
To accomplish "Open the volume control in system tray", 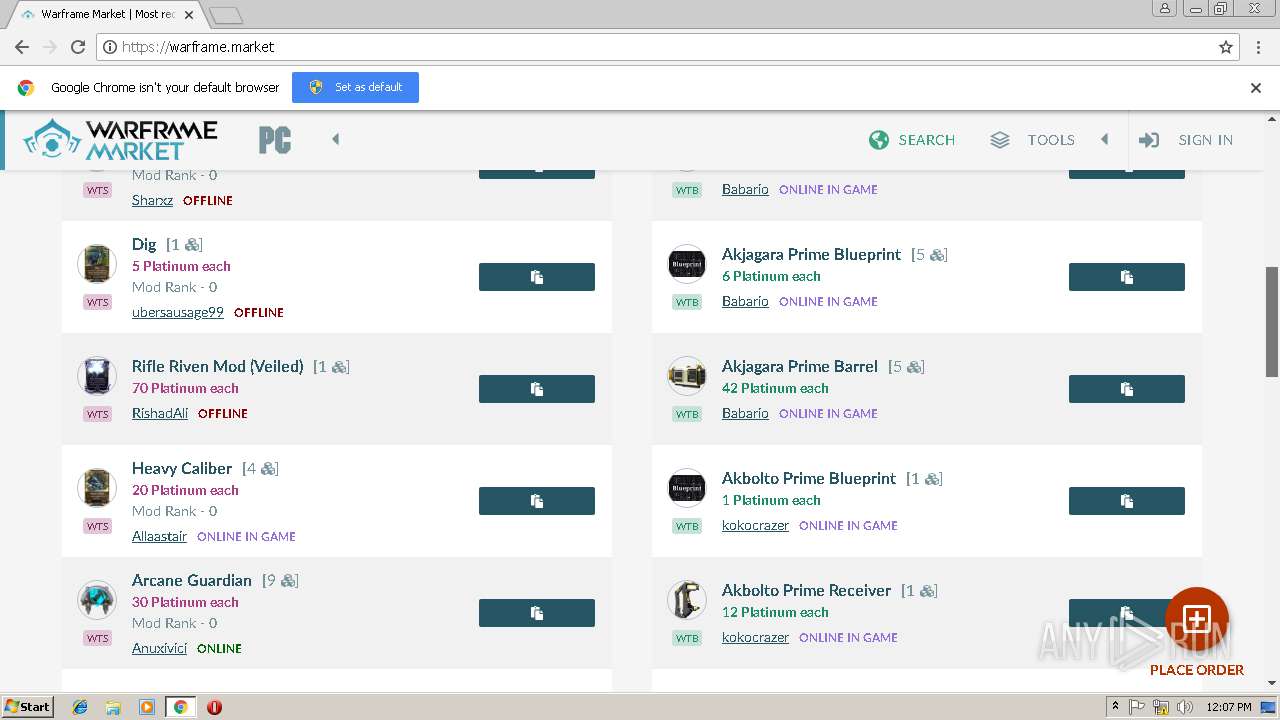I will tap(1185, 707).
